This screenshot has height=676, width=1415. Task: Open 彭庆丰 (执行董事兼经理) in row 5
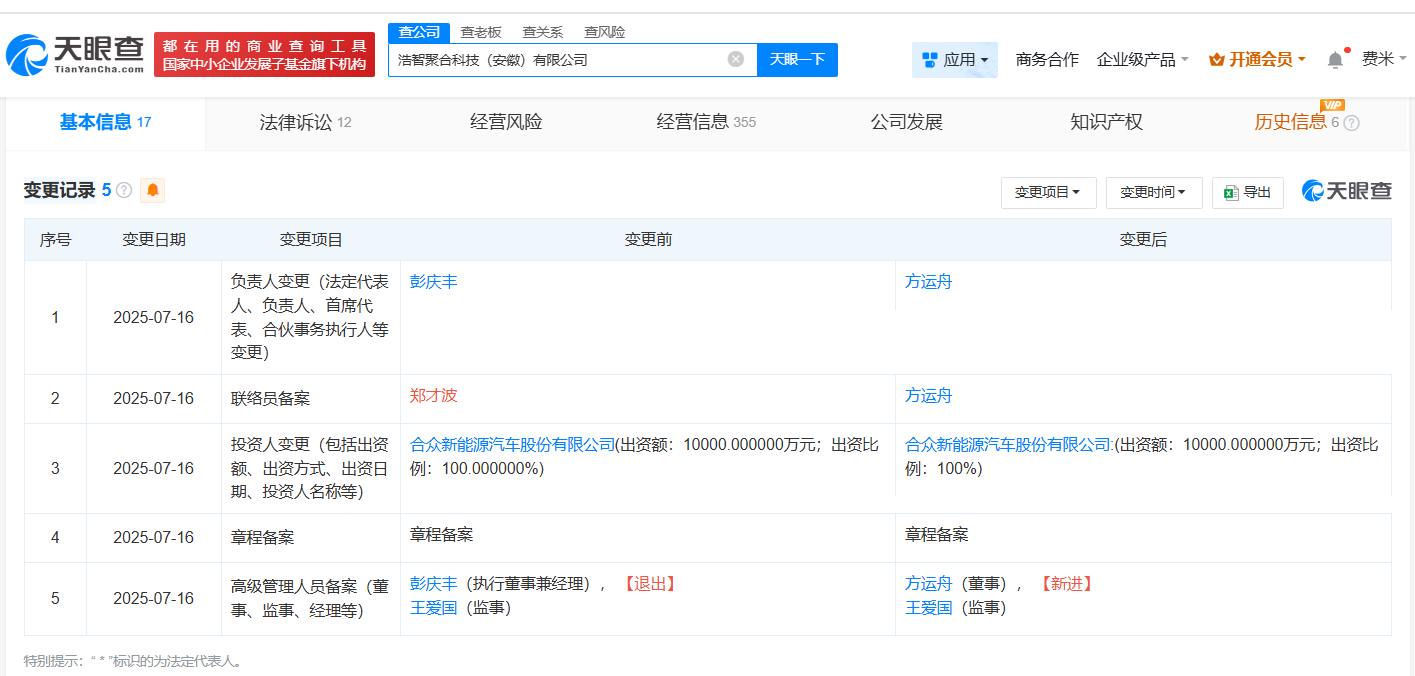click(x=434, y=584)
